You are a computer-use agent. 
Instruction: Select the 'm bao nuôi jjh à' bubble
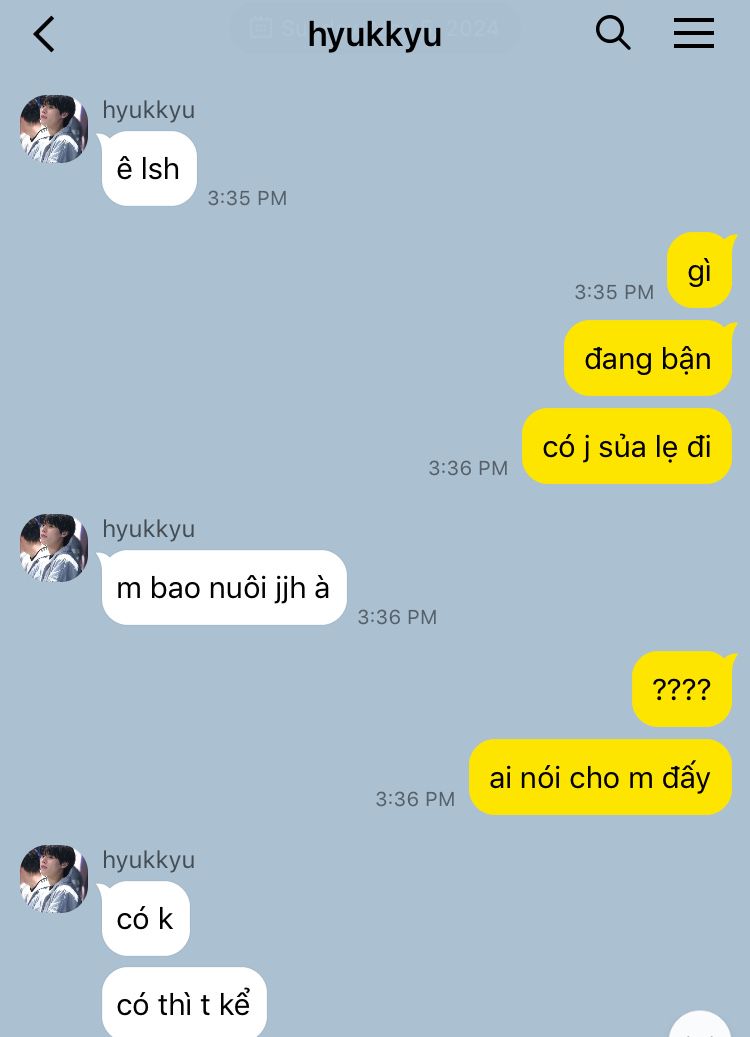coord(224,587)
